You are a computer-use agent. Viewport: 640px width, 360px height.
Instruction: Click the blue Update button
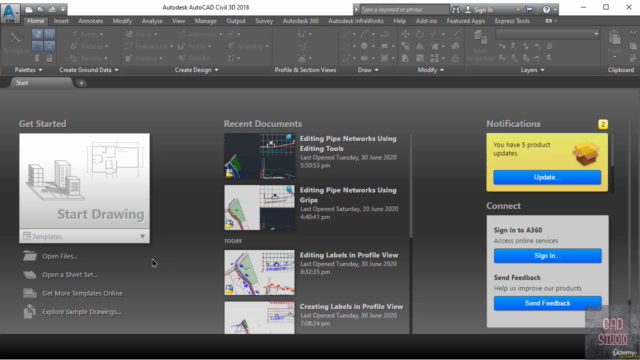pyautogui.click(x=547, y=177)
